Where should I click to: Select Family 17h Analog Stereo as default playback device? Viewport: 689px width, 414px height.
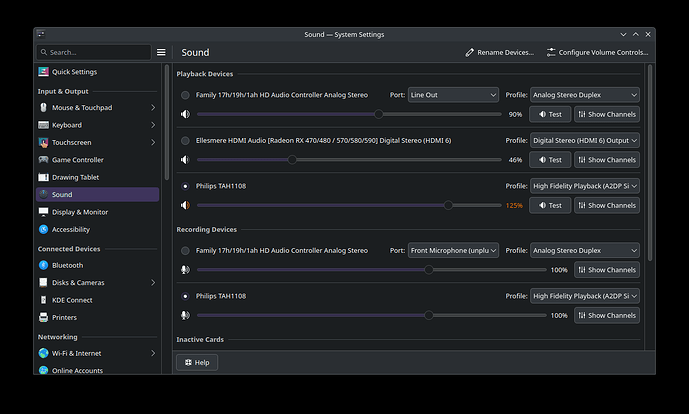click(x=185, y=95)
